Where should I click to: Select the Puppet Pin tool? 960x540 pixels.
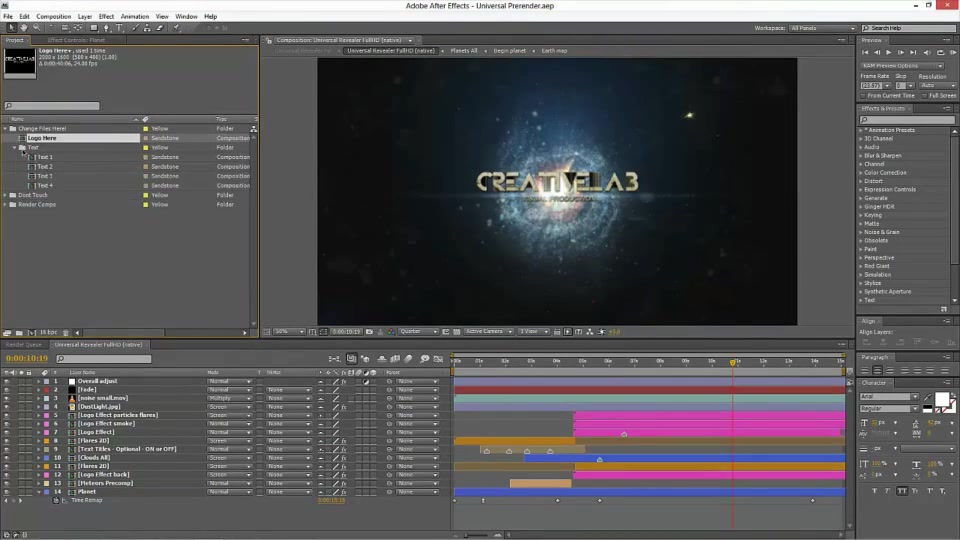pos(176,28)
